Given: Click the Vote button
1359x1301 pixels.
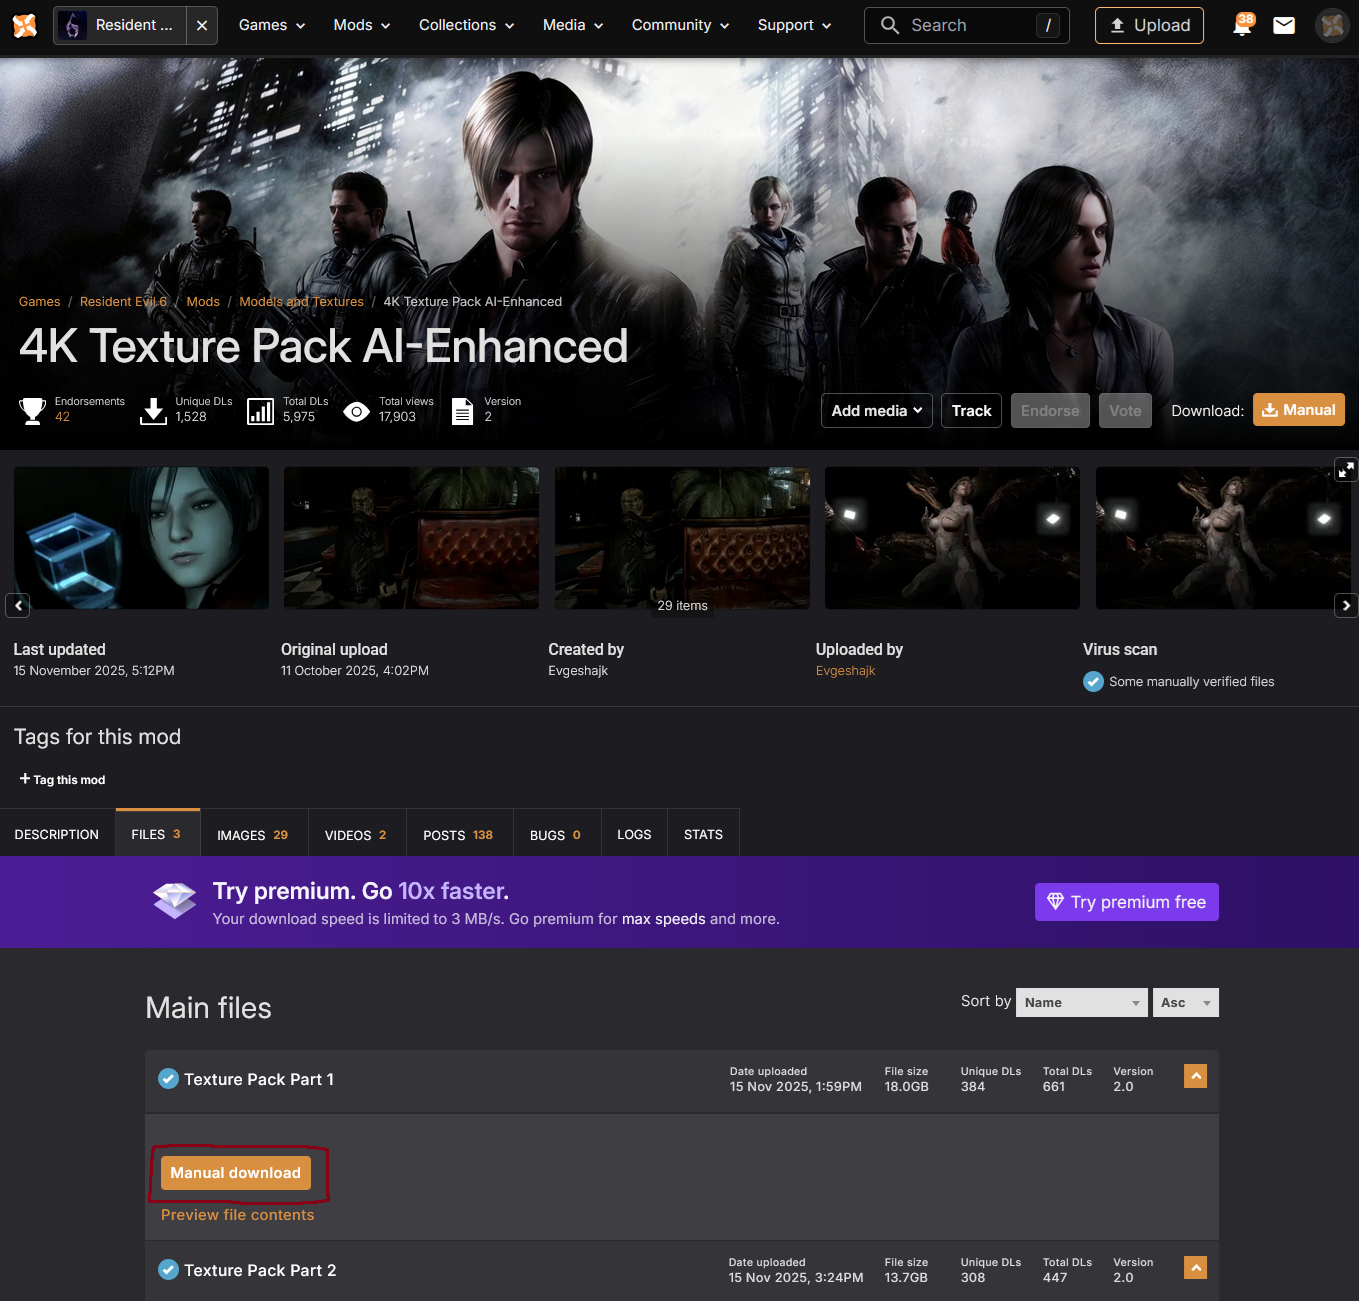Looking at the screenshot, I should click(x=1125, y=411).
